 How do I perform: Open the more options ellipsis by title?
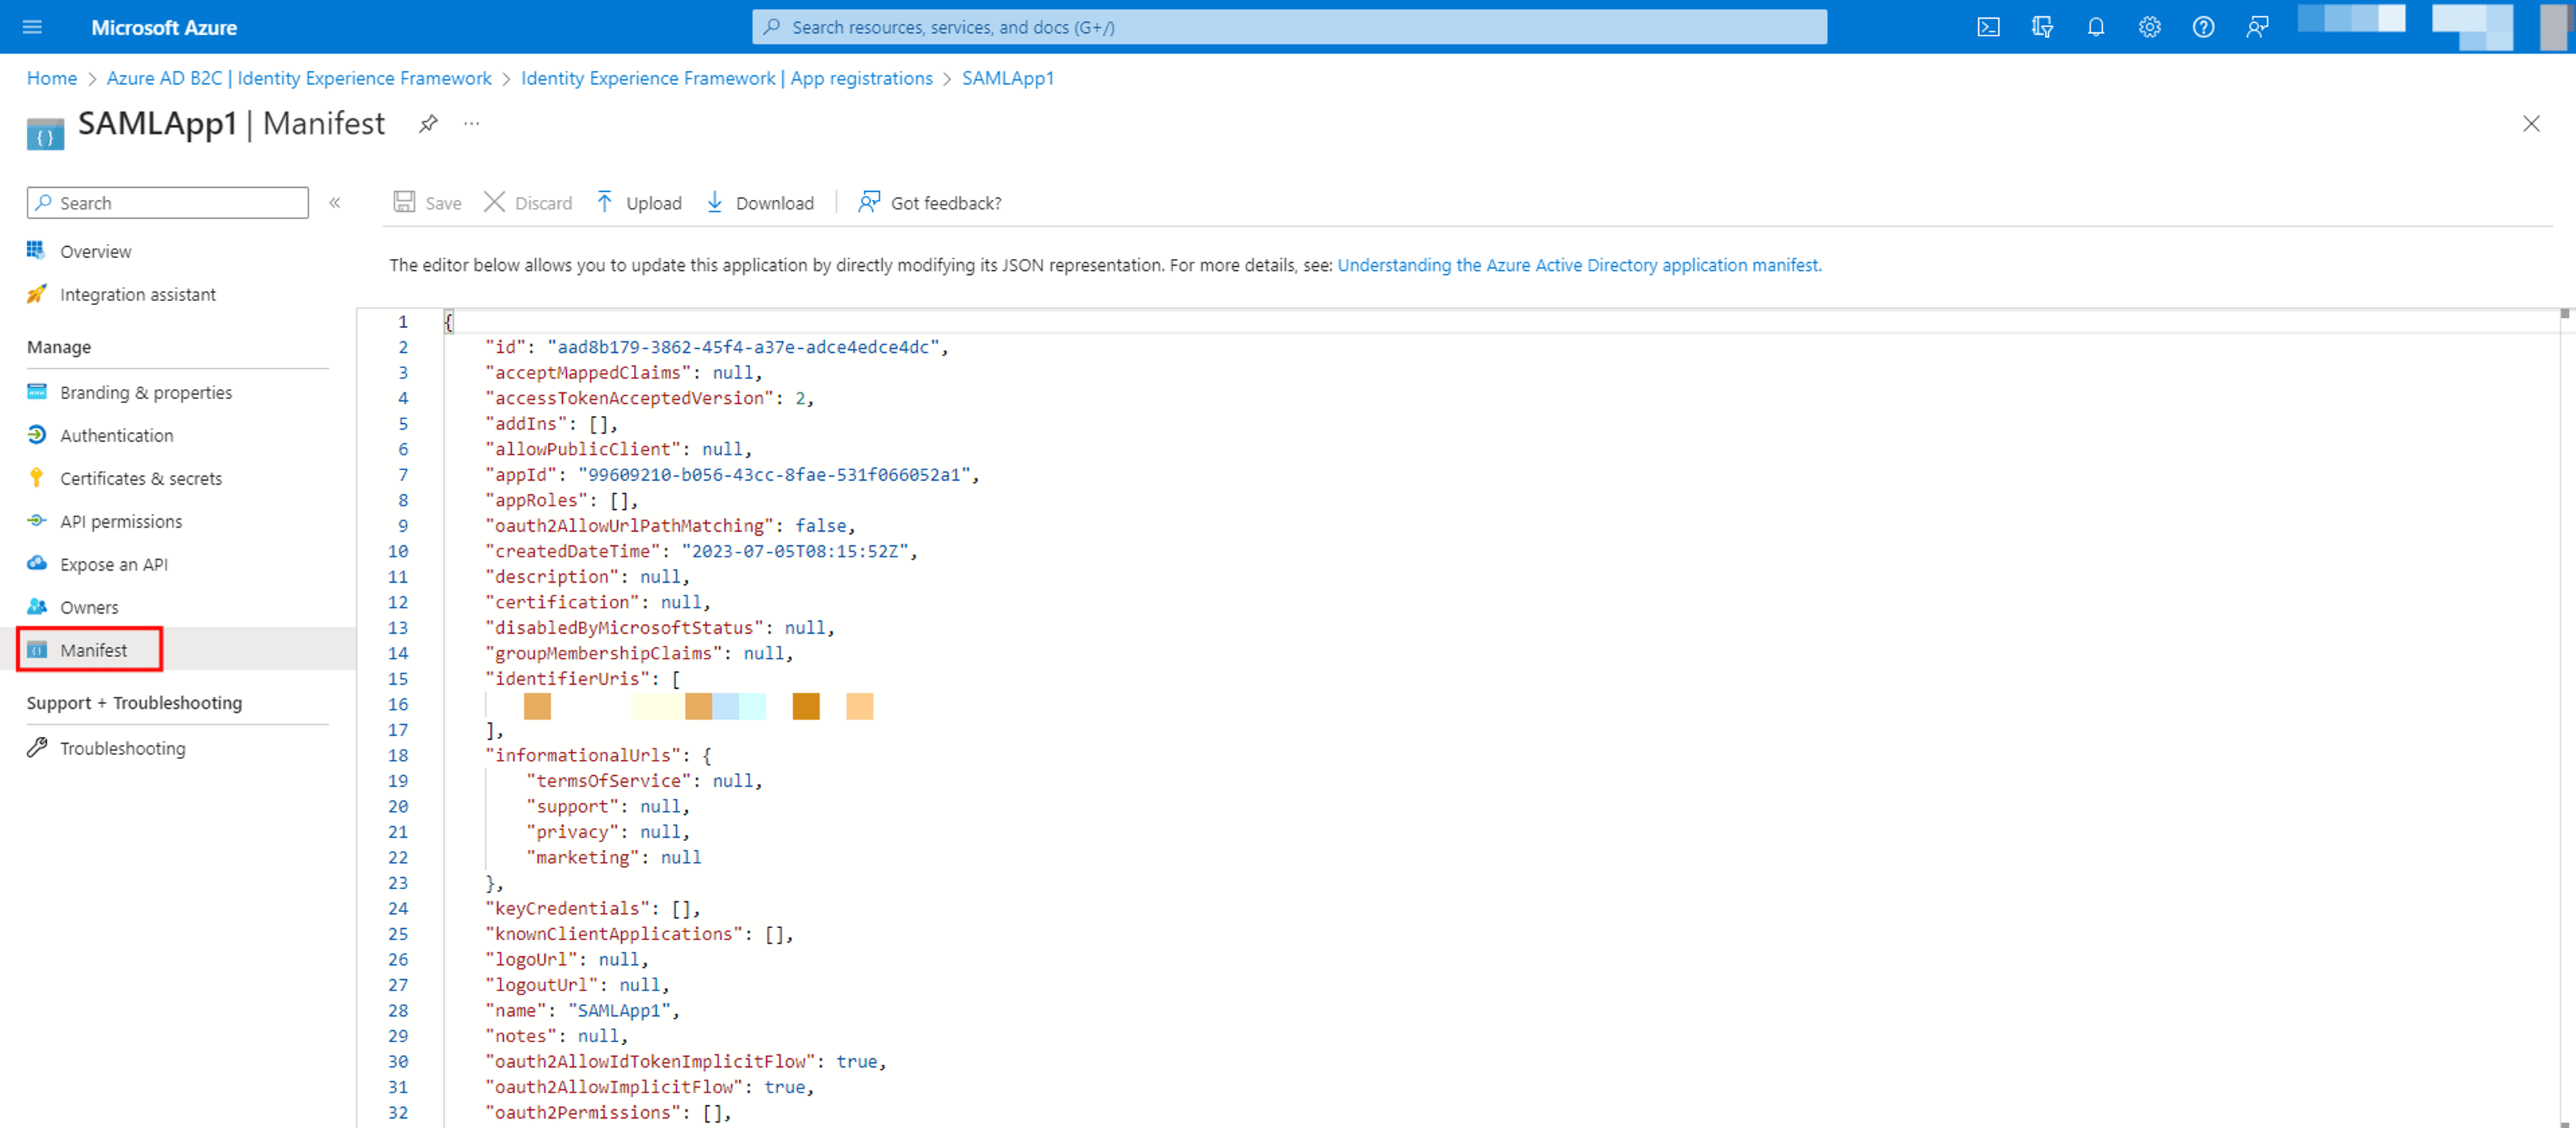pyautogui.click(x=472, y=124)
